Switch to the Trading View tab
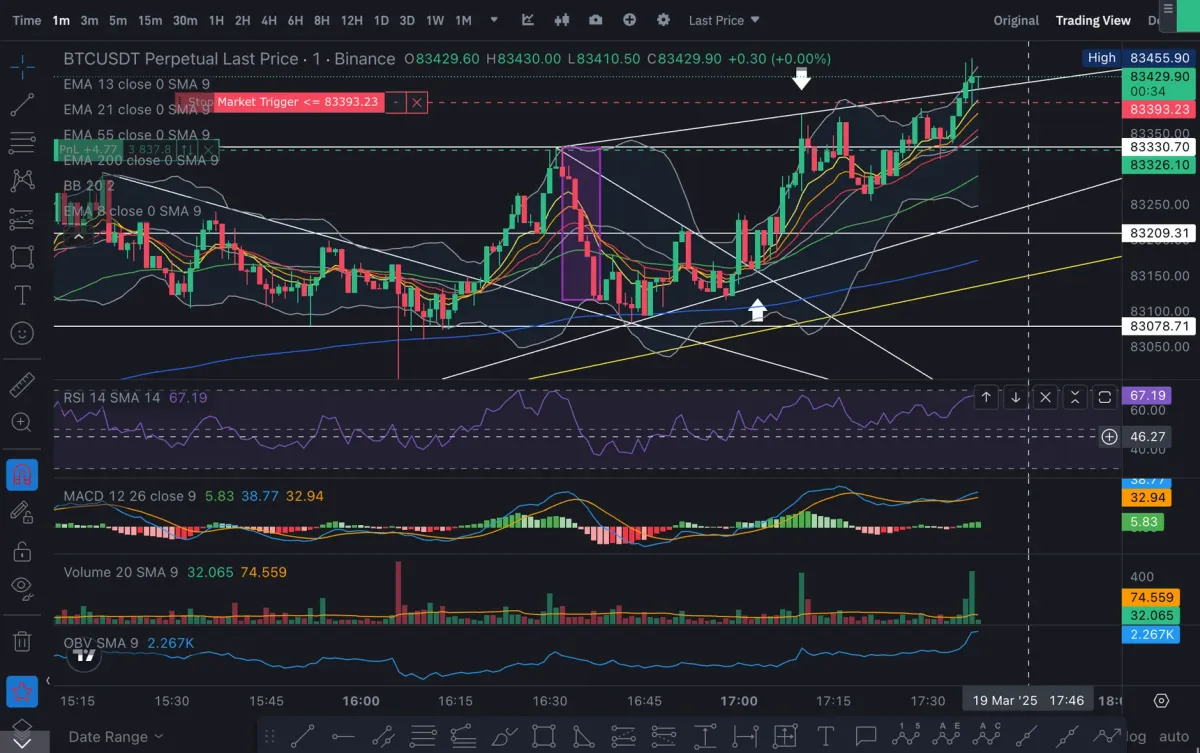This screenshot has height=753, width=1200. [x=1093, y=20]
